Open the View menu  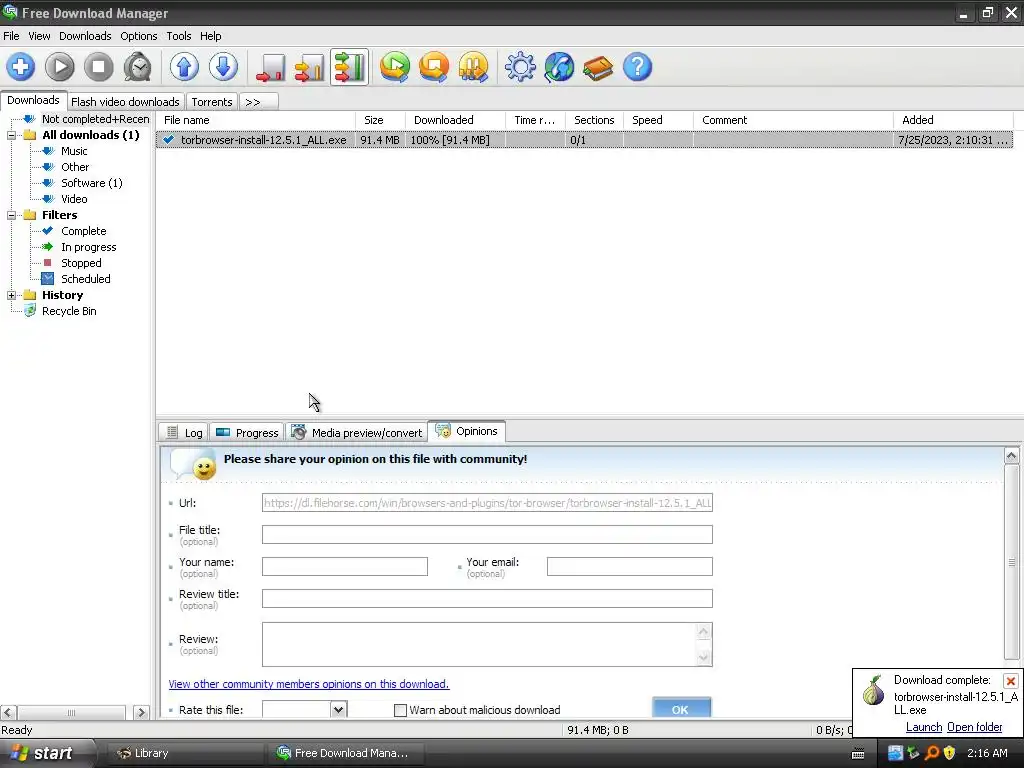[x=39, y=36]
